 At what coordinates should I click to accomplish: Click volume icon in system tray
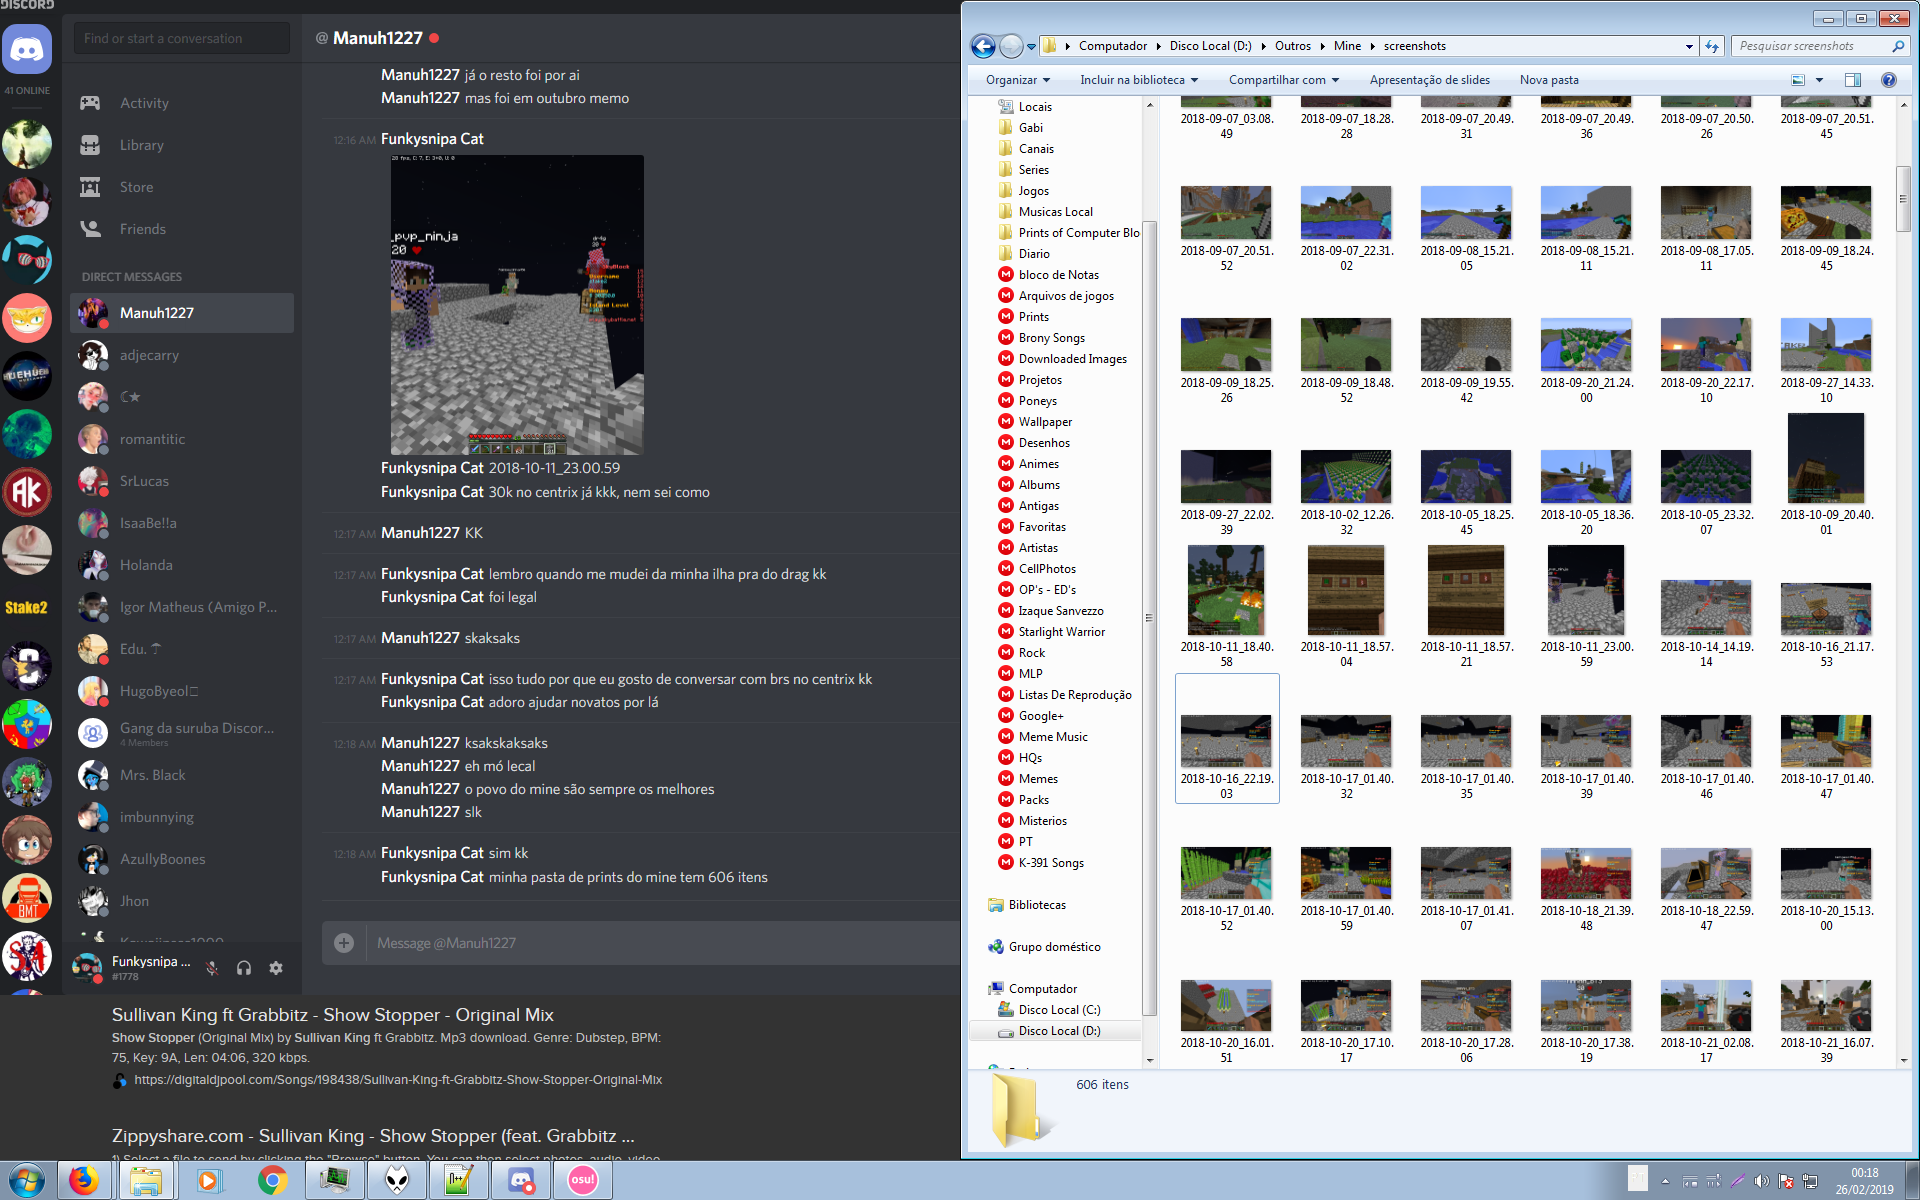point(1761,1181)
